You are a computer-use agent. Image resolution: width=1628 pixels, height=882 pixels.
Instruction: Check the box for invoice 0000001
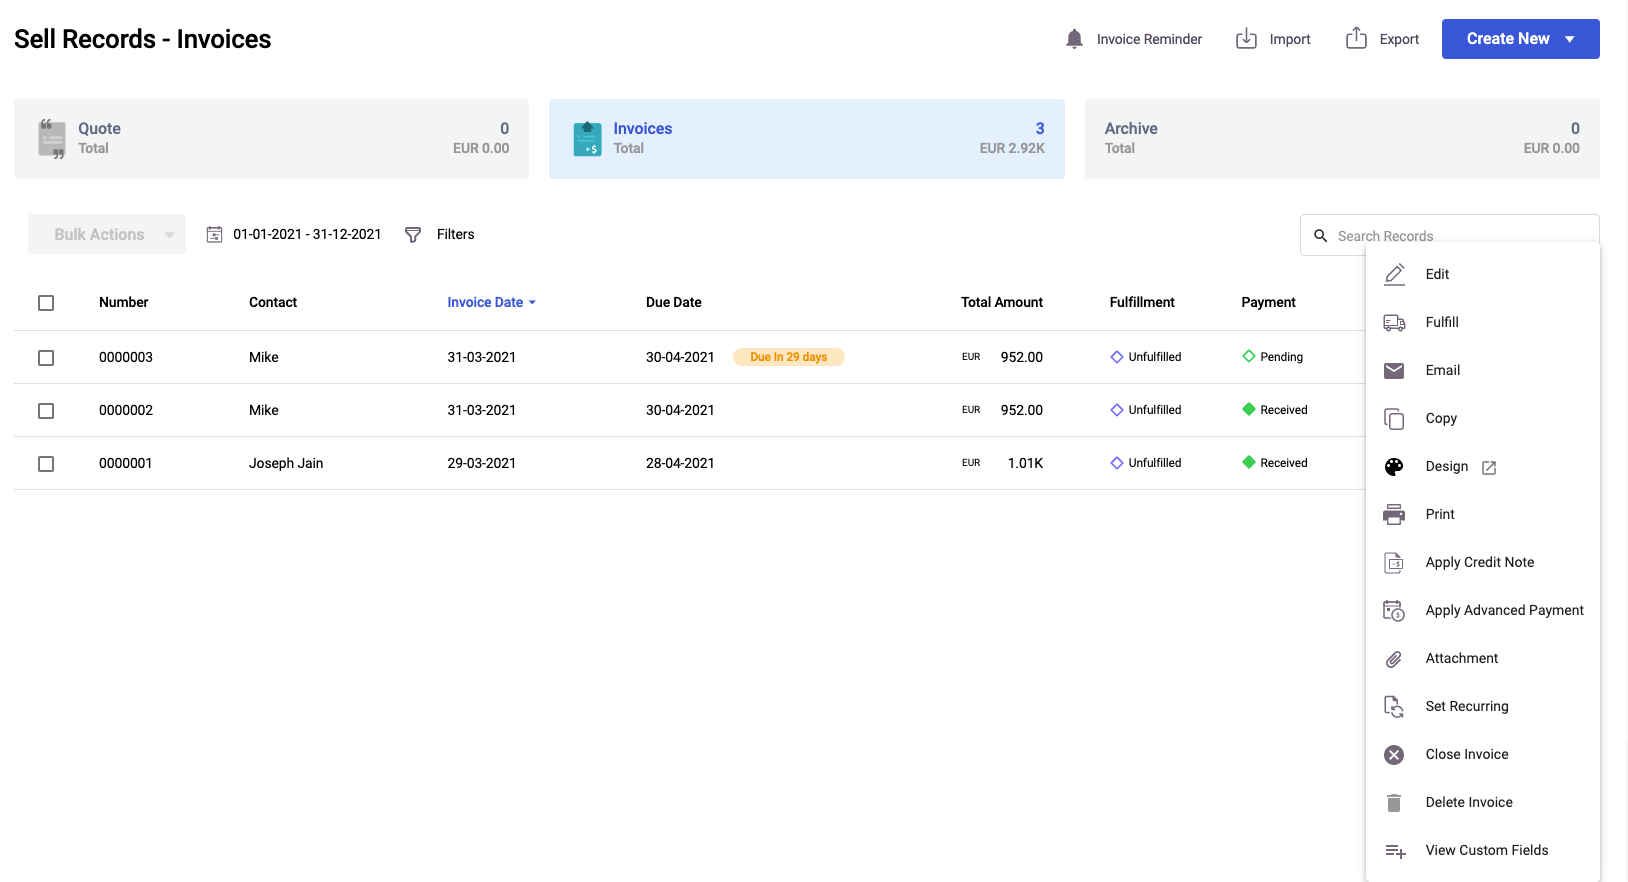[x=46, y=464]
